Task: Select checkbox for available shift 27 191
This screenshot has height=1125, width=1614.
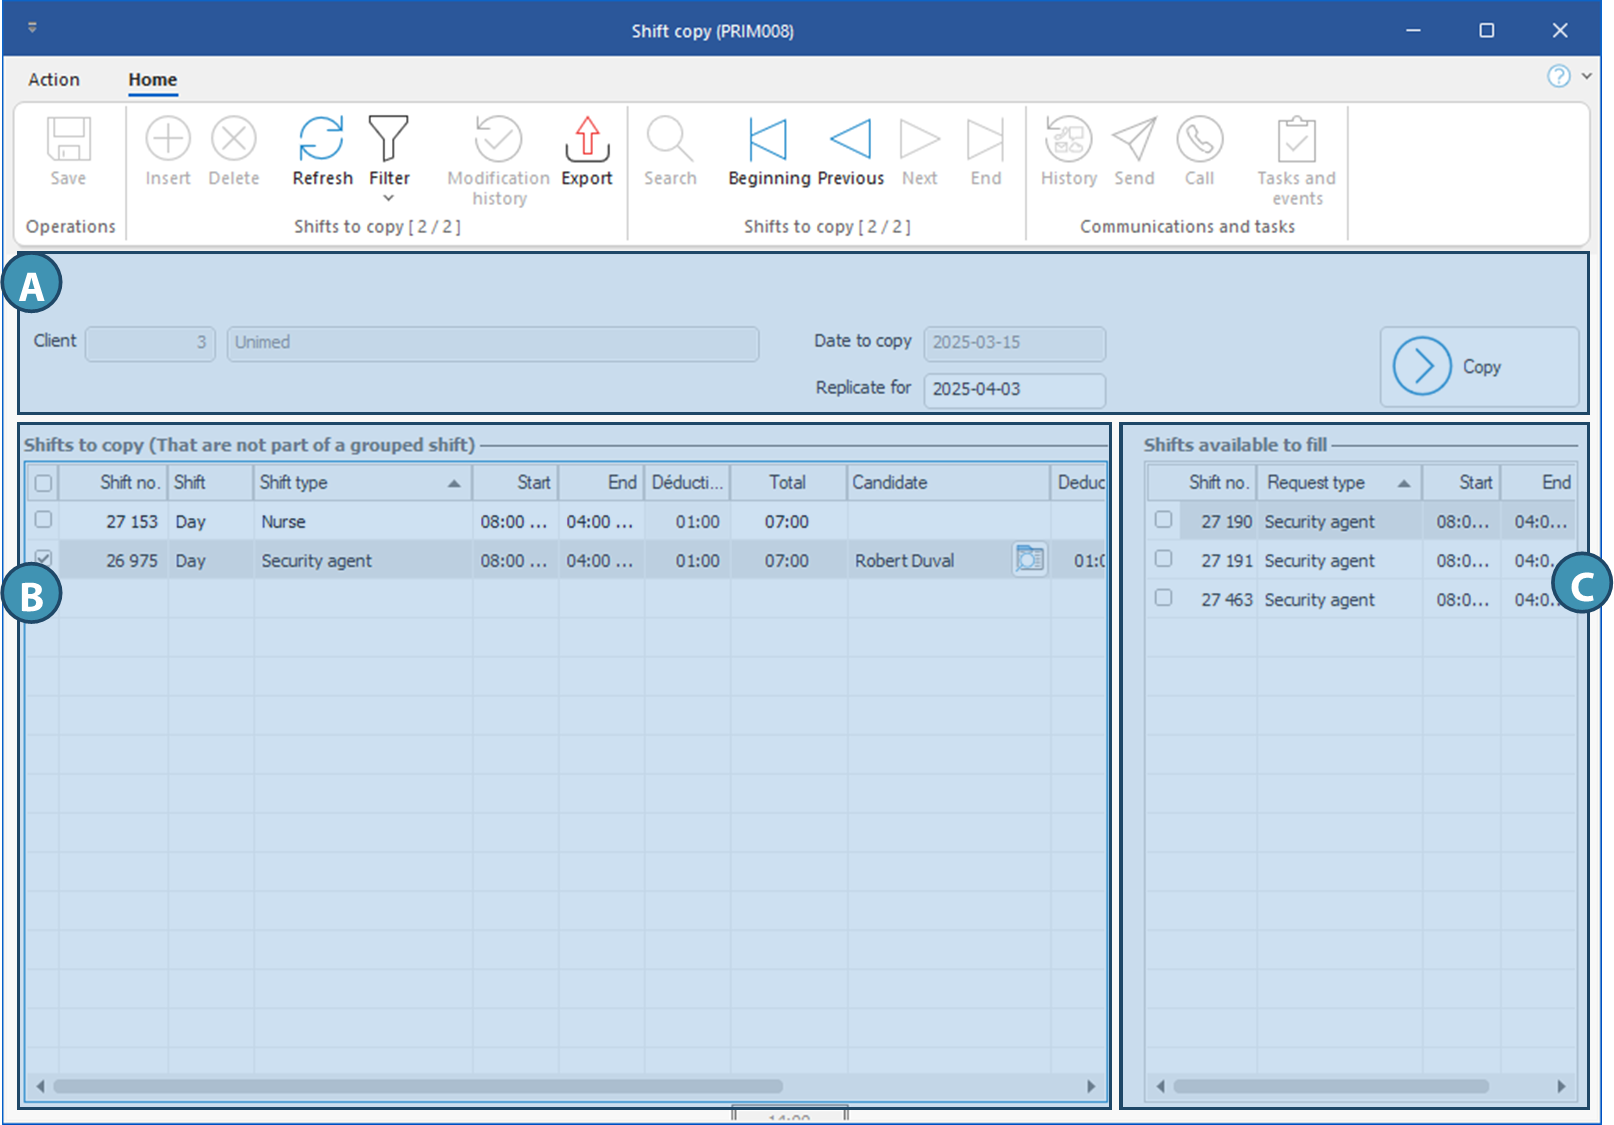Action: [1163, 559]
